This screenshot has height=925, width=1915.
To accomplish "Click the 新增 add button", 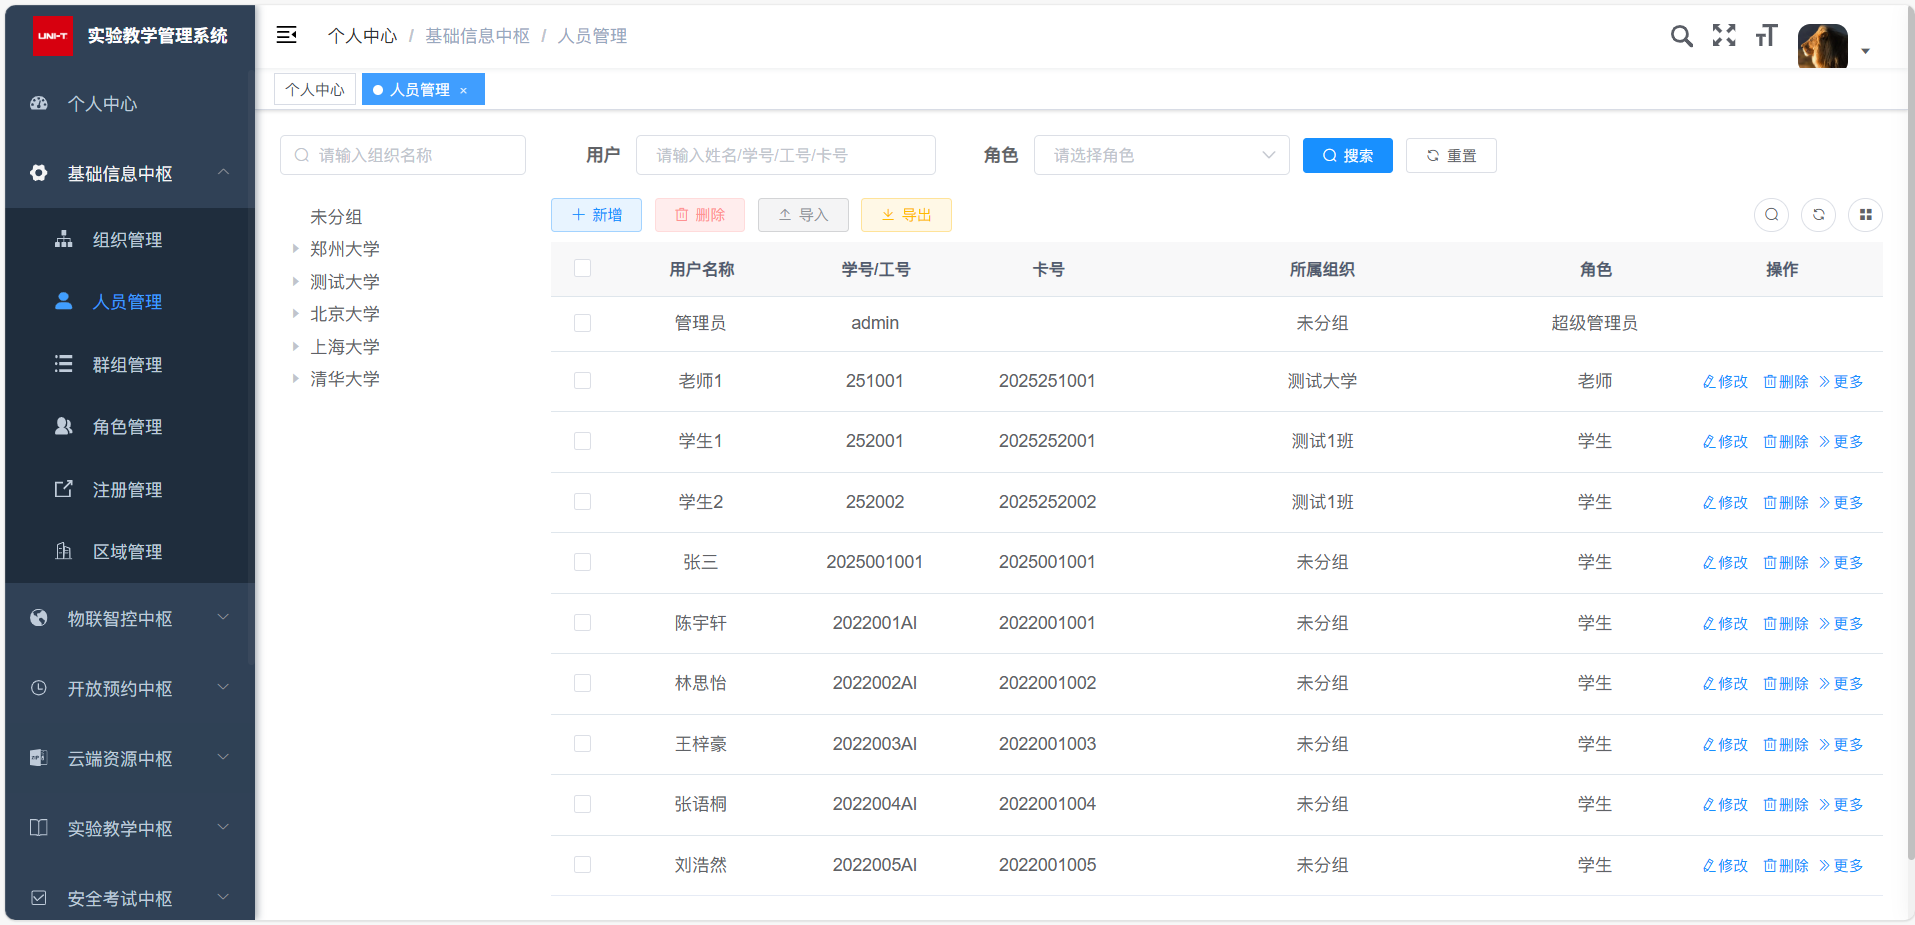I will [596, 215].
